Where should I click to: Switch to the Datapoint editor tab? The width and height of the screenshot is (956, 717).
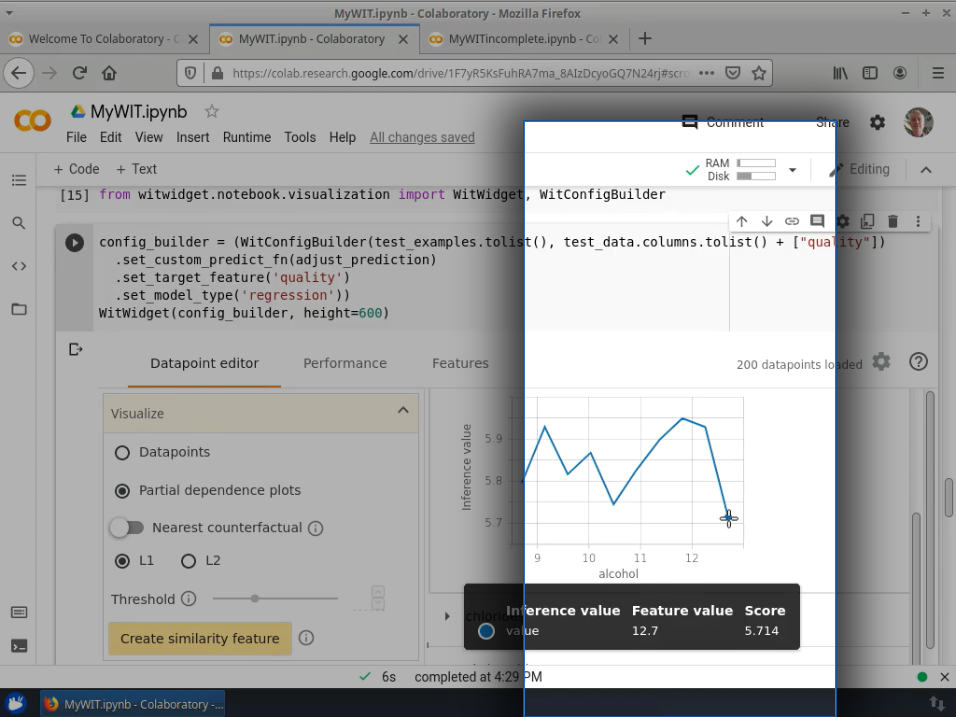pyautogui.click(x=204, y=363)
